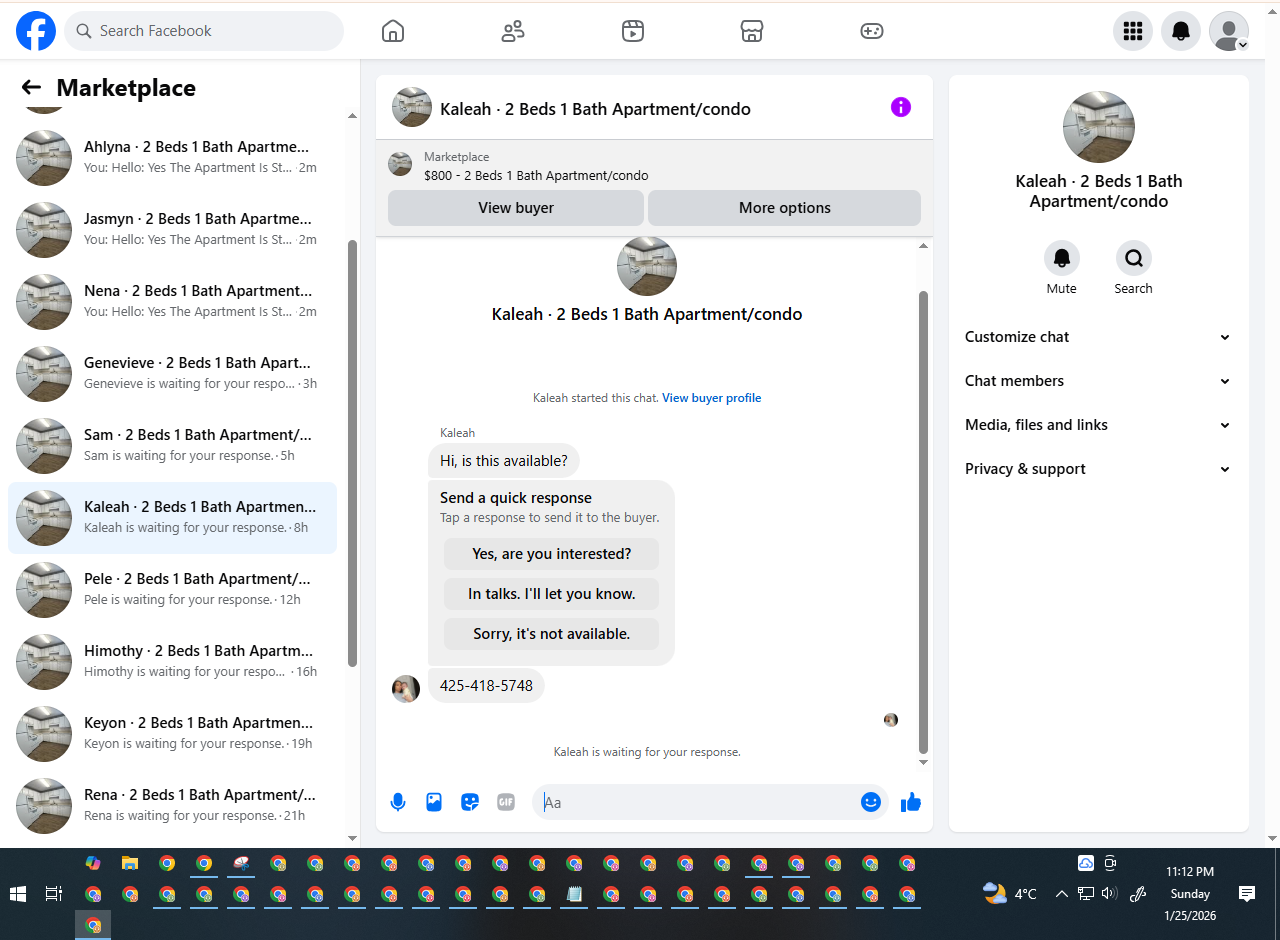This screenshot has width=1280, height=940.
Task: Click More options button
Action: pos(785,208)
